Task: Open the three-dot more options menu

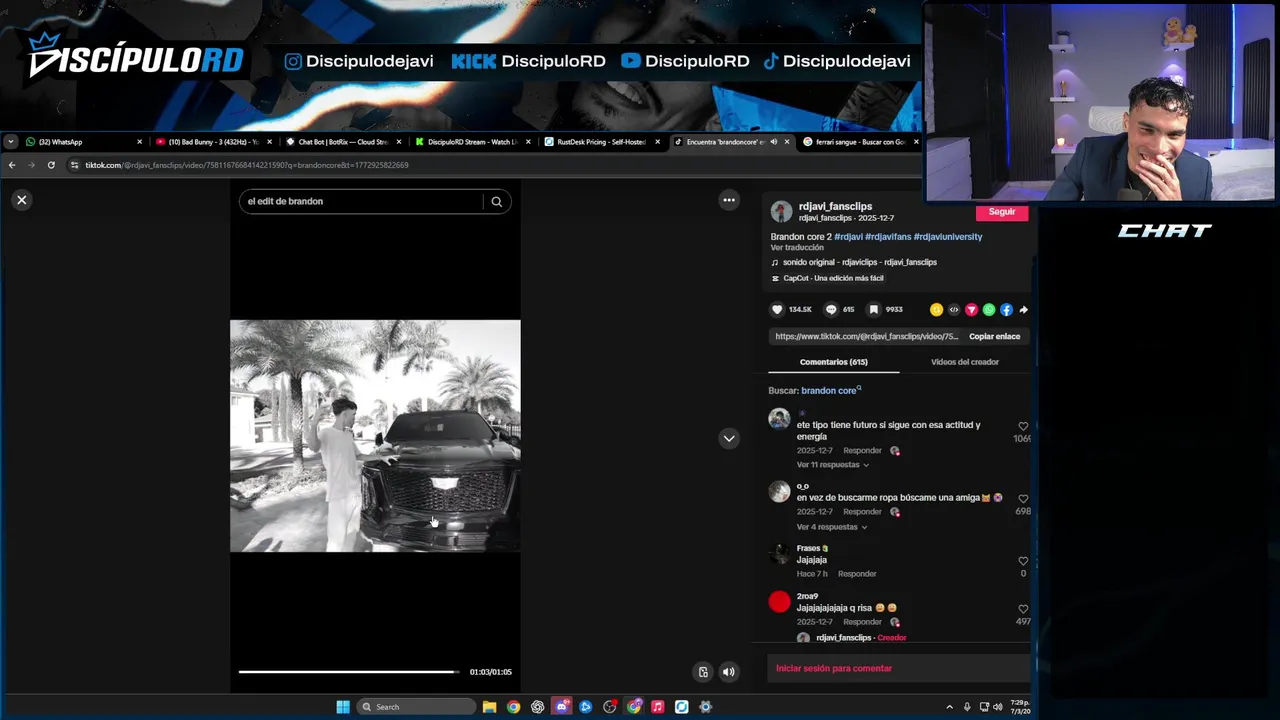Action: tap(729, 200)
